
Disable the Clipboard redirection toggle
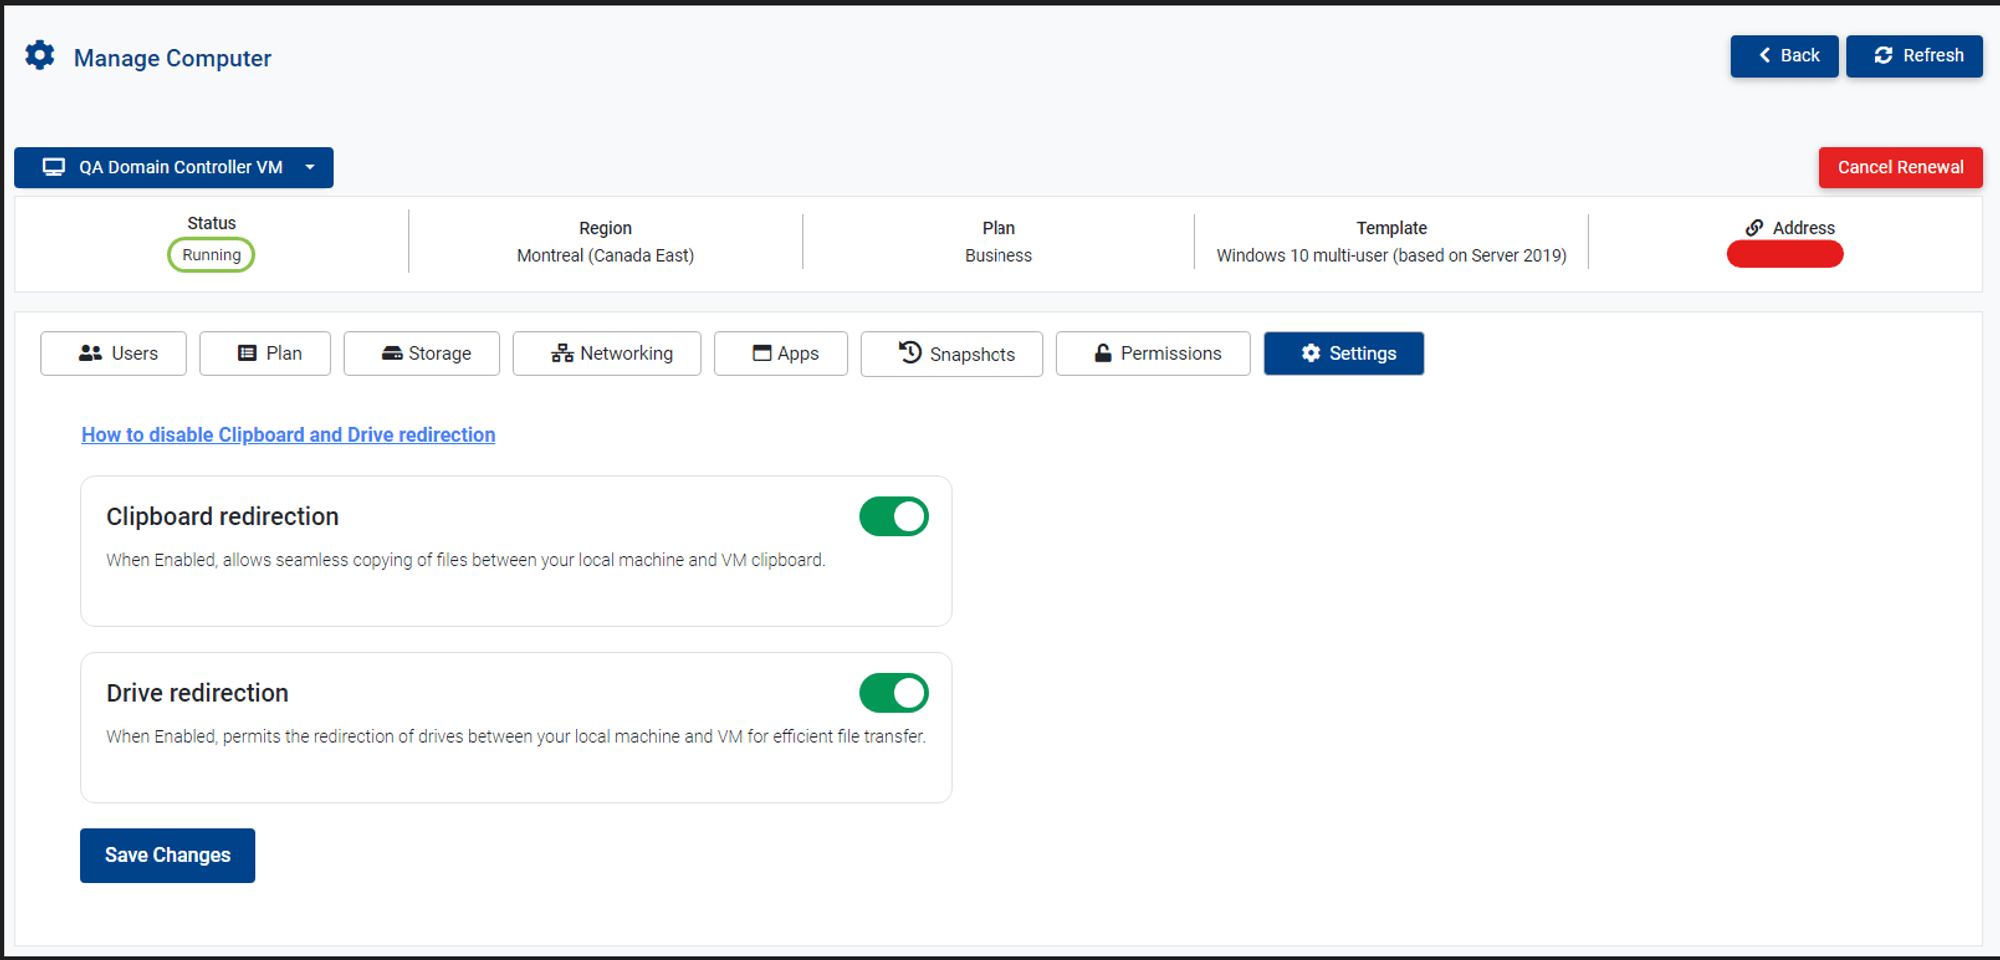[x=894, y=516]
